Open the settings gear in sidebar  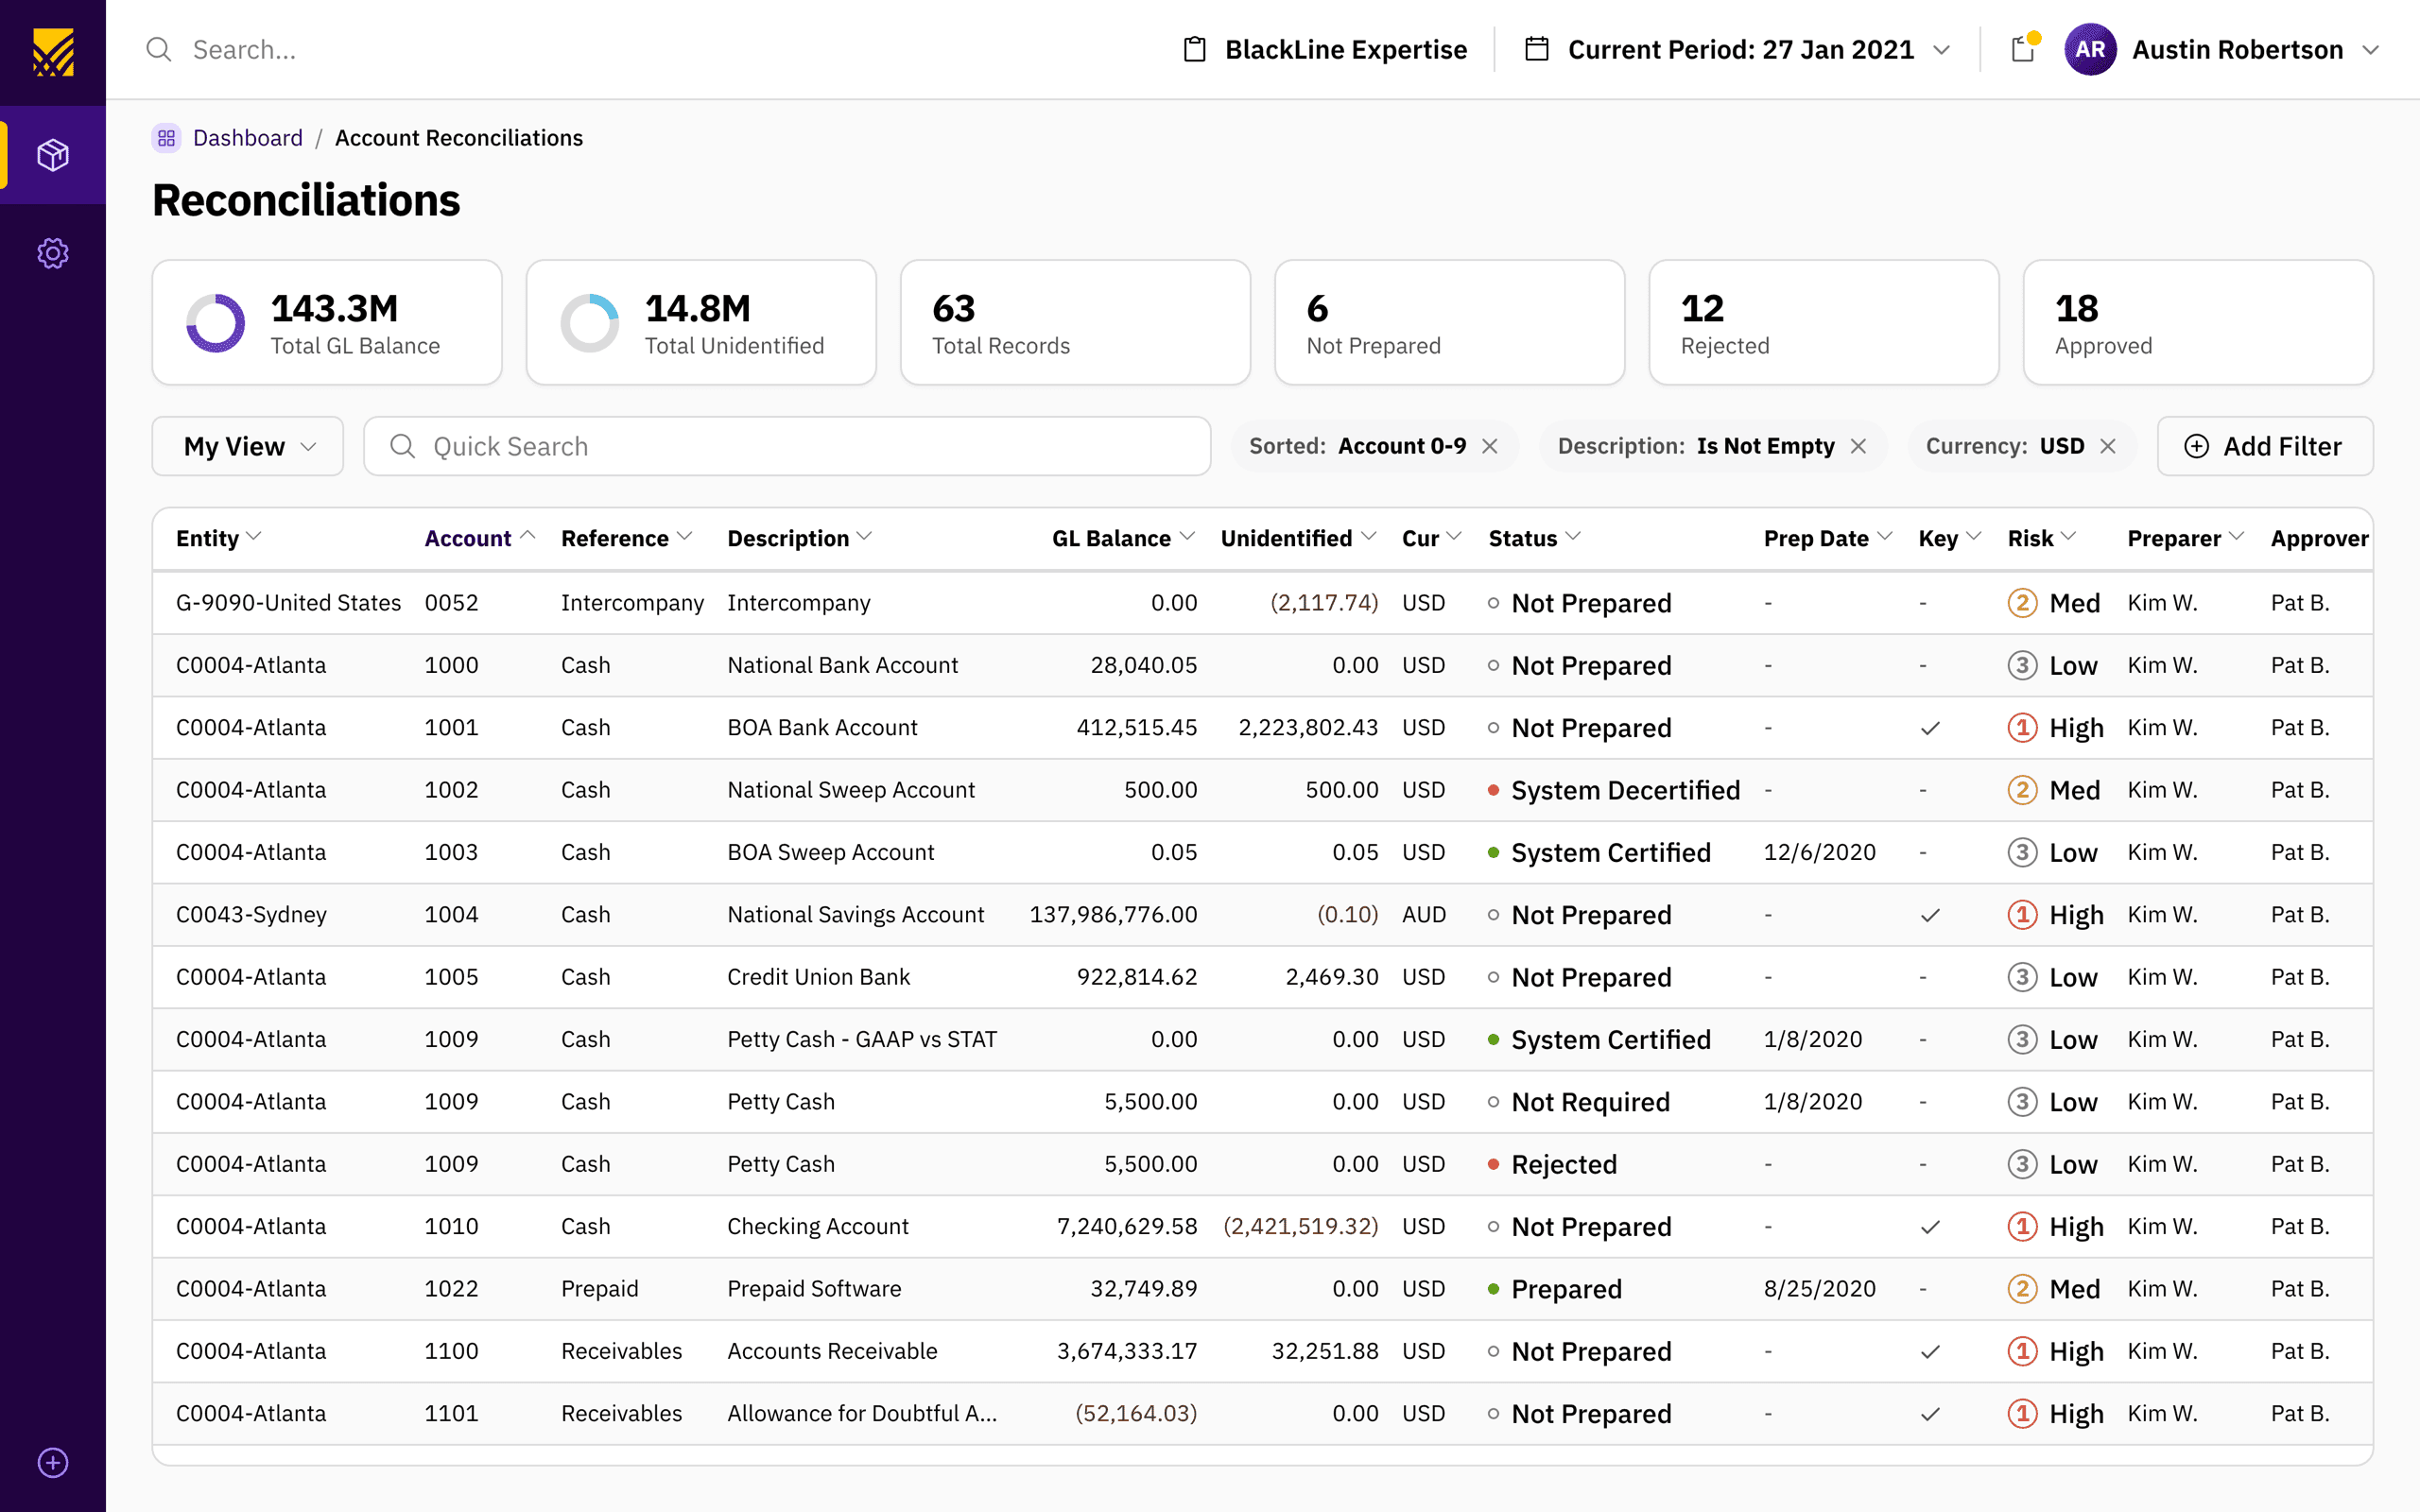pos(53,253)
